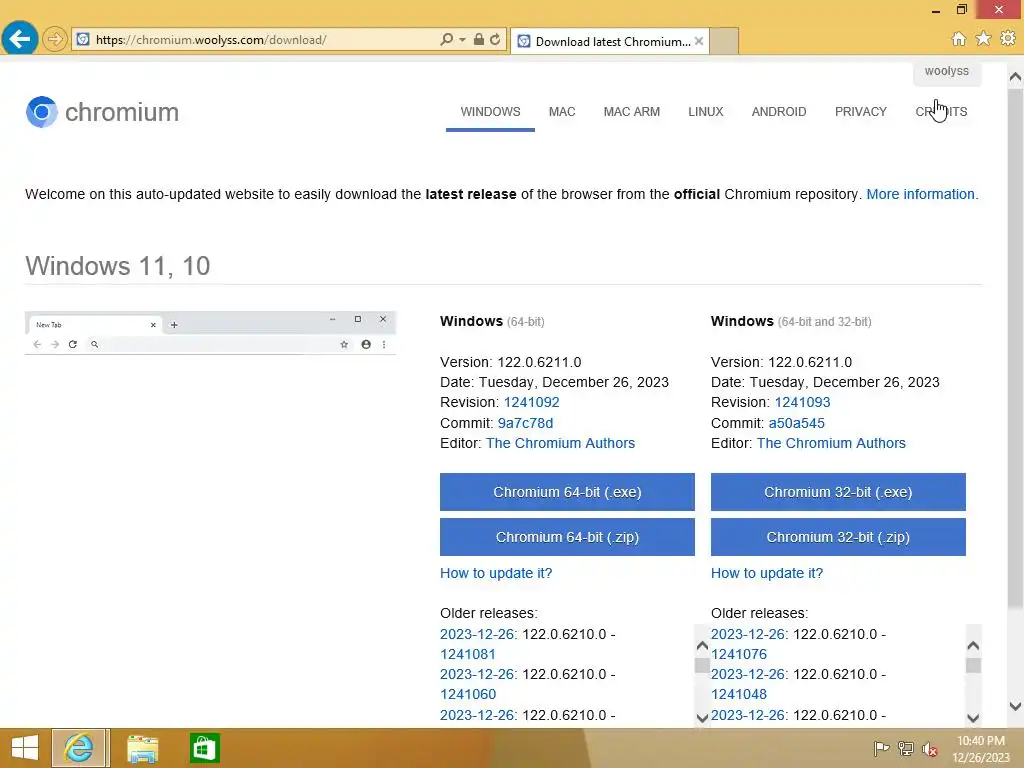
Task: Click Internet Explorer taskbar icon
Action: point(79,748)
